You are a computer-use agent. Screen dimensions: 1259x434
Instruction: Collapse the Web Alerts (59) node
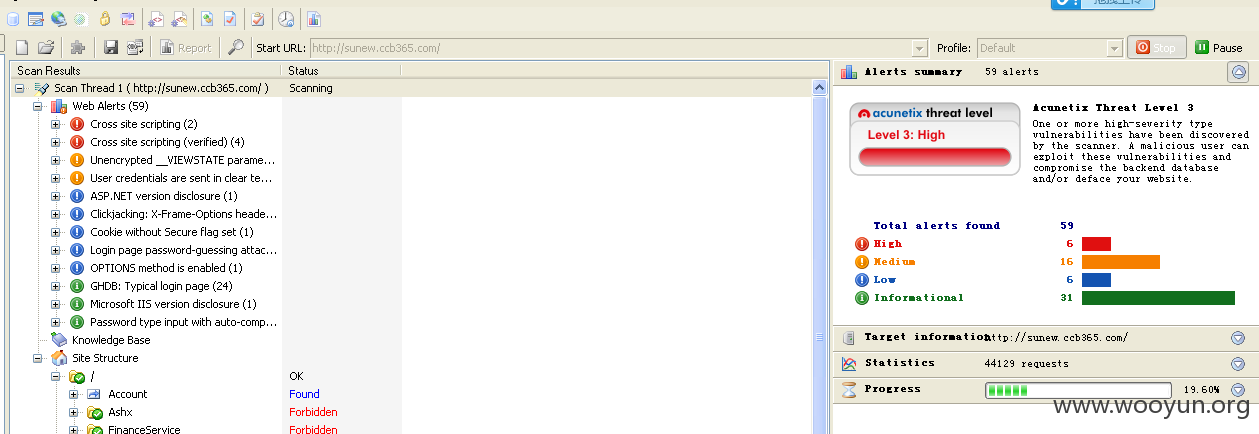38,106
